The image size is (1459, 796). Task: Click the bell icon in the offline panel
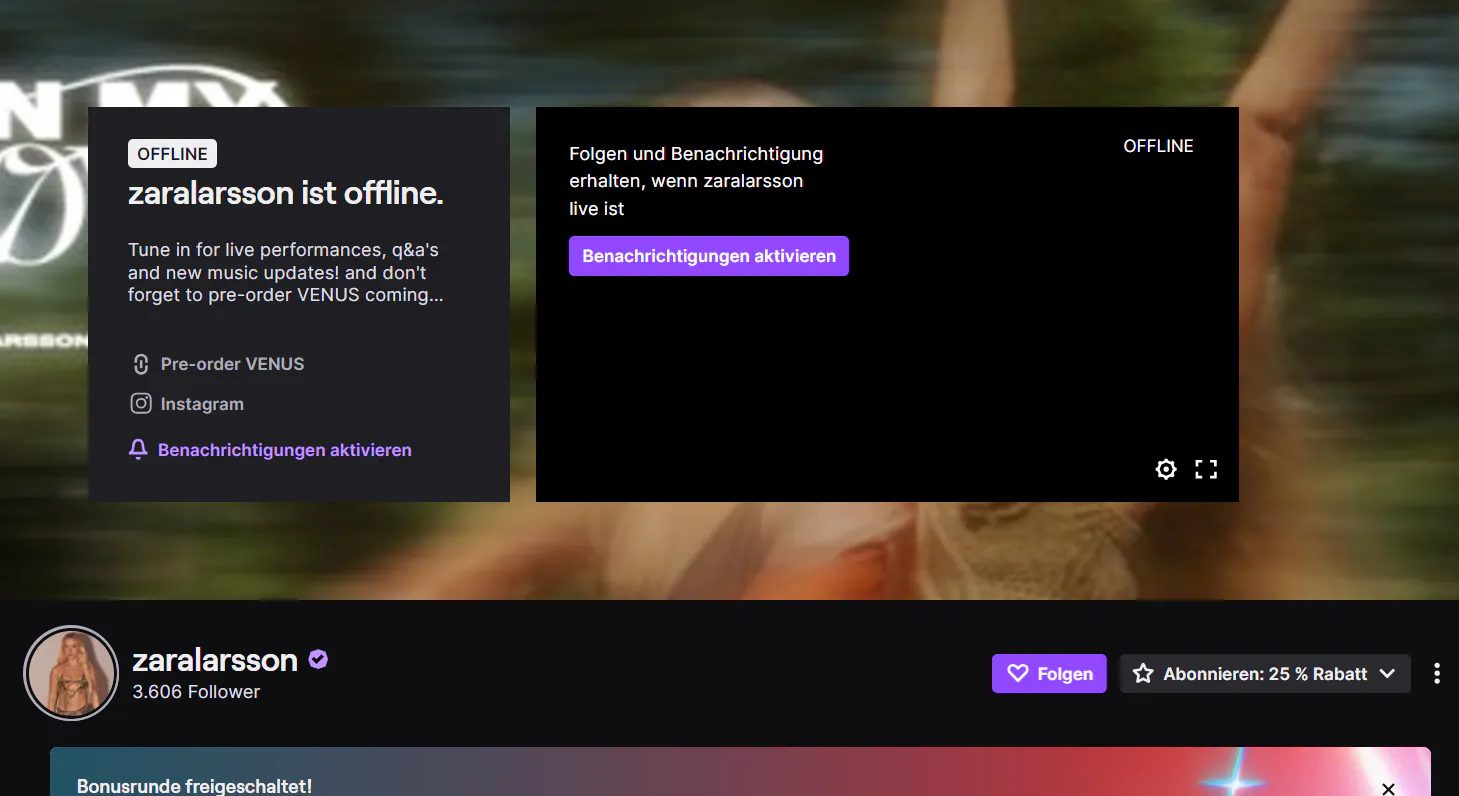click(138, 450)
